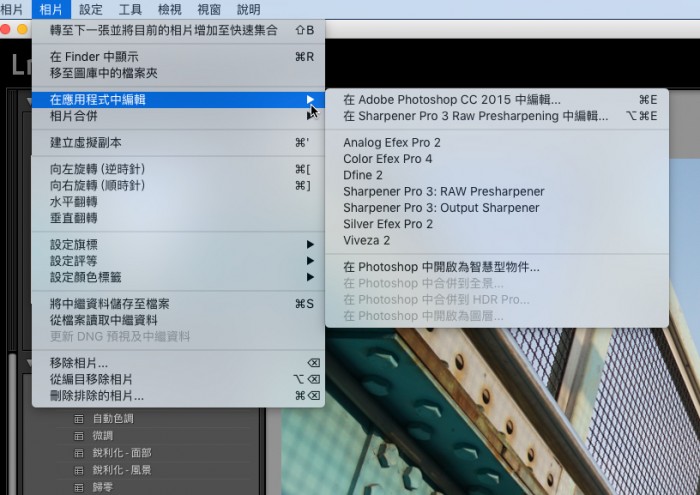Select 移至圖庫中的檔案夾
Image resolution: width=700 pixels, height=495 pixels.
pos(179,73)
